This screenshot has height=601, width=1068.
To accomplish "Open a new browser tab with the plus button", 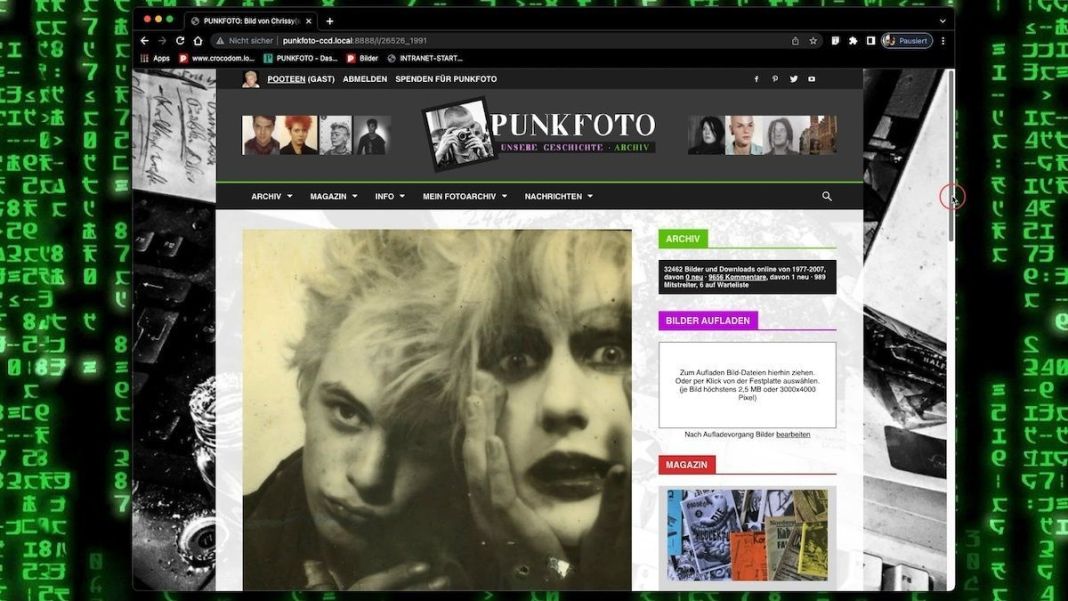I will click(330, 21).
